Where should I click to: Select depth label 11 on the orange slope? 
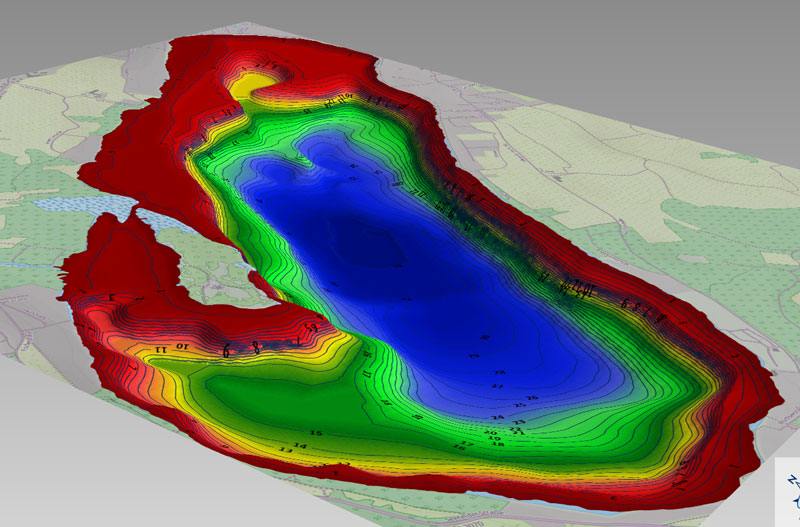(x=160, y=350)
